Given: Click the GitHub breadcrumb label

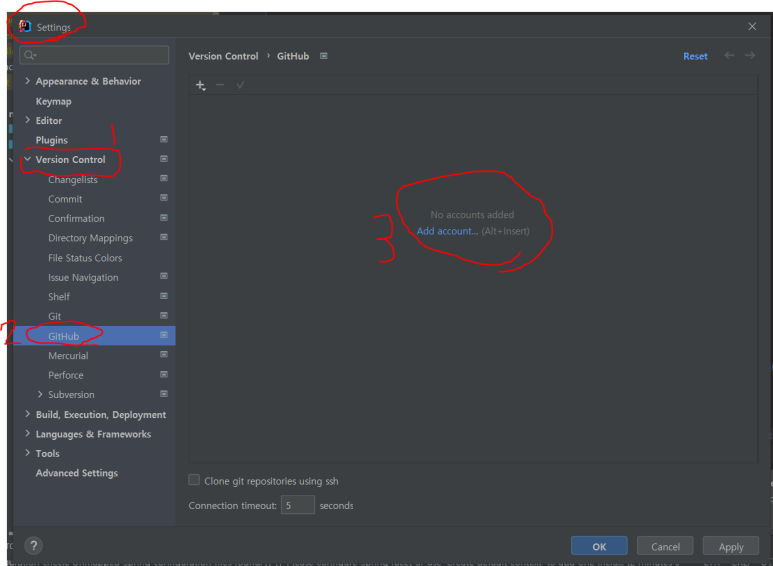Looking at the screenshot, I should point(293,56).
